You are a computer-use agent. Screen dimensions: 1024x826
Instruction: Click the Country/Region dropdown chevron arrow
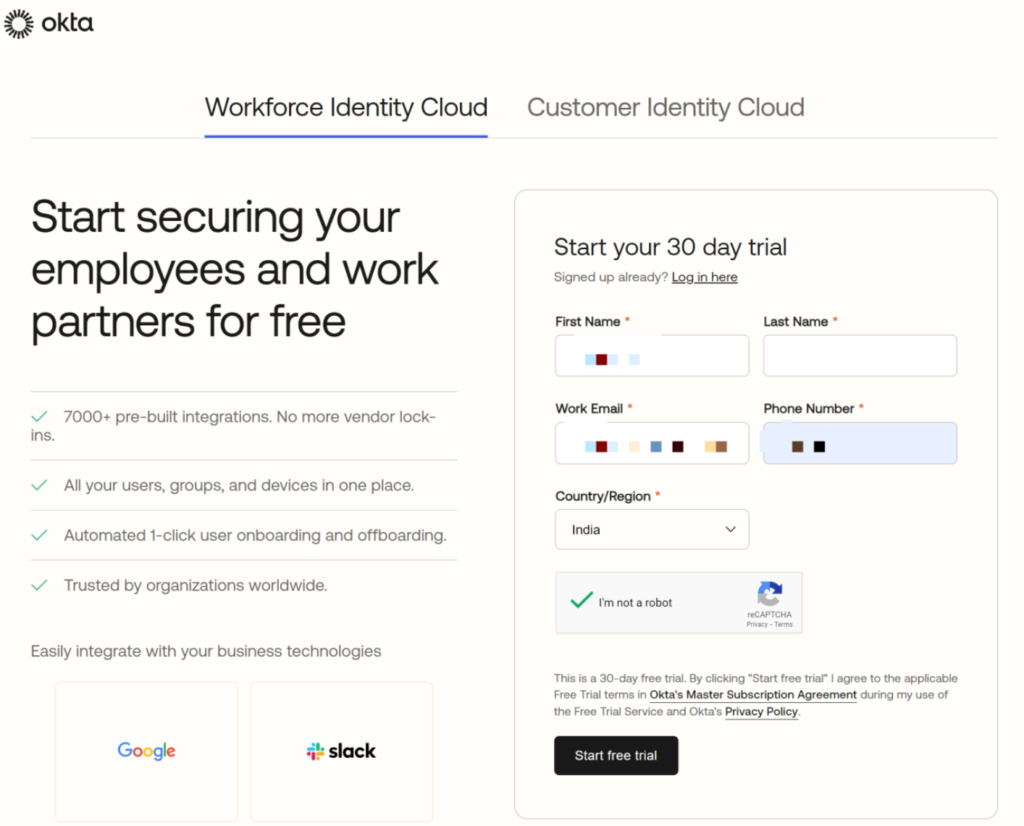730,529
